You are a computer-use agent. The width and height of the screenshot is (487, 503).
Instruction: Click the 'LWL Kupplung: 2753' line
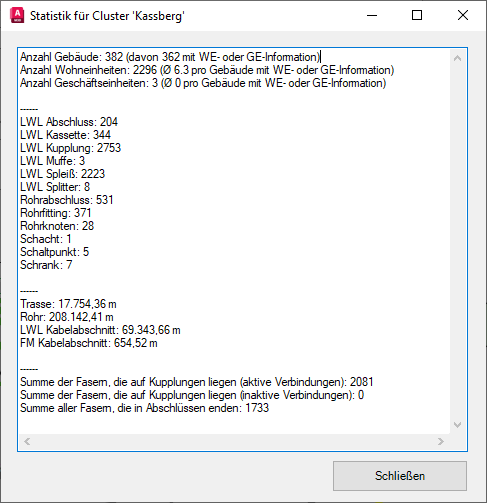pos(70,148)
